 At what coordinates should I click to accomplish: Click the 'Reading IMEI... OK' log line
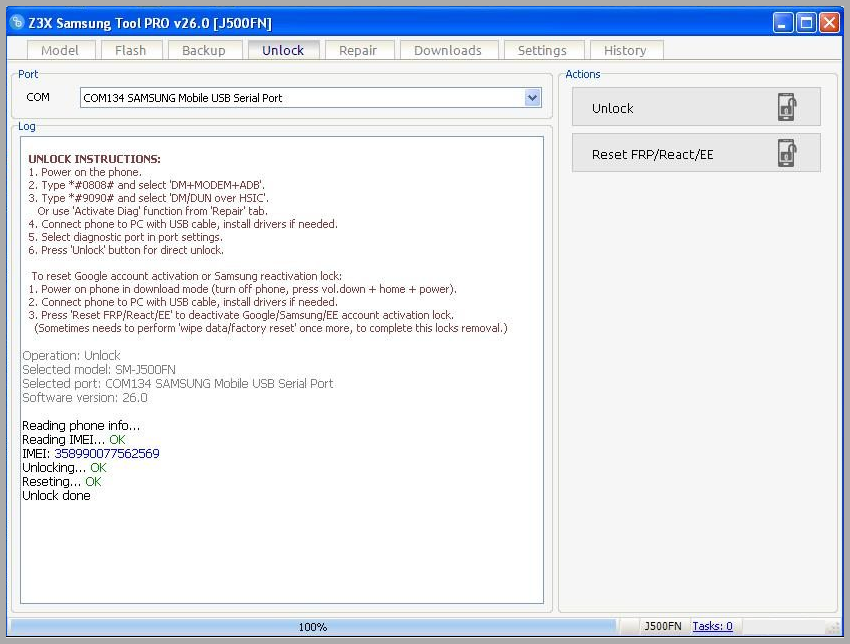tap(74, 440)
